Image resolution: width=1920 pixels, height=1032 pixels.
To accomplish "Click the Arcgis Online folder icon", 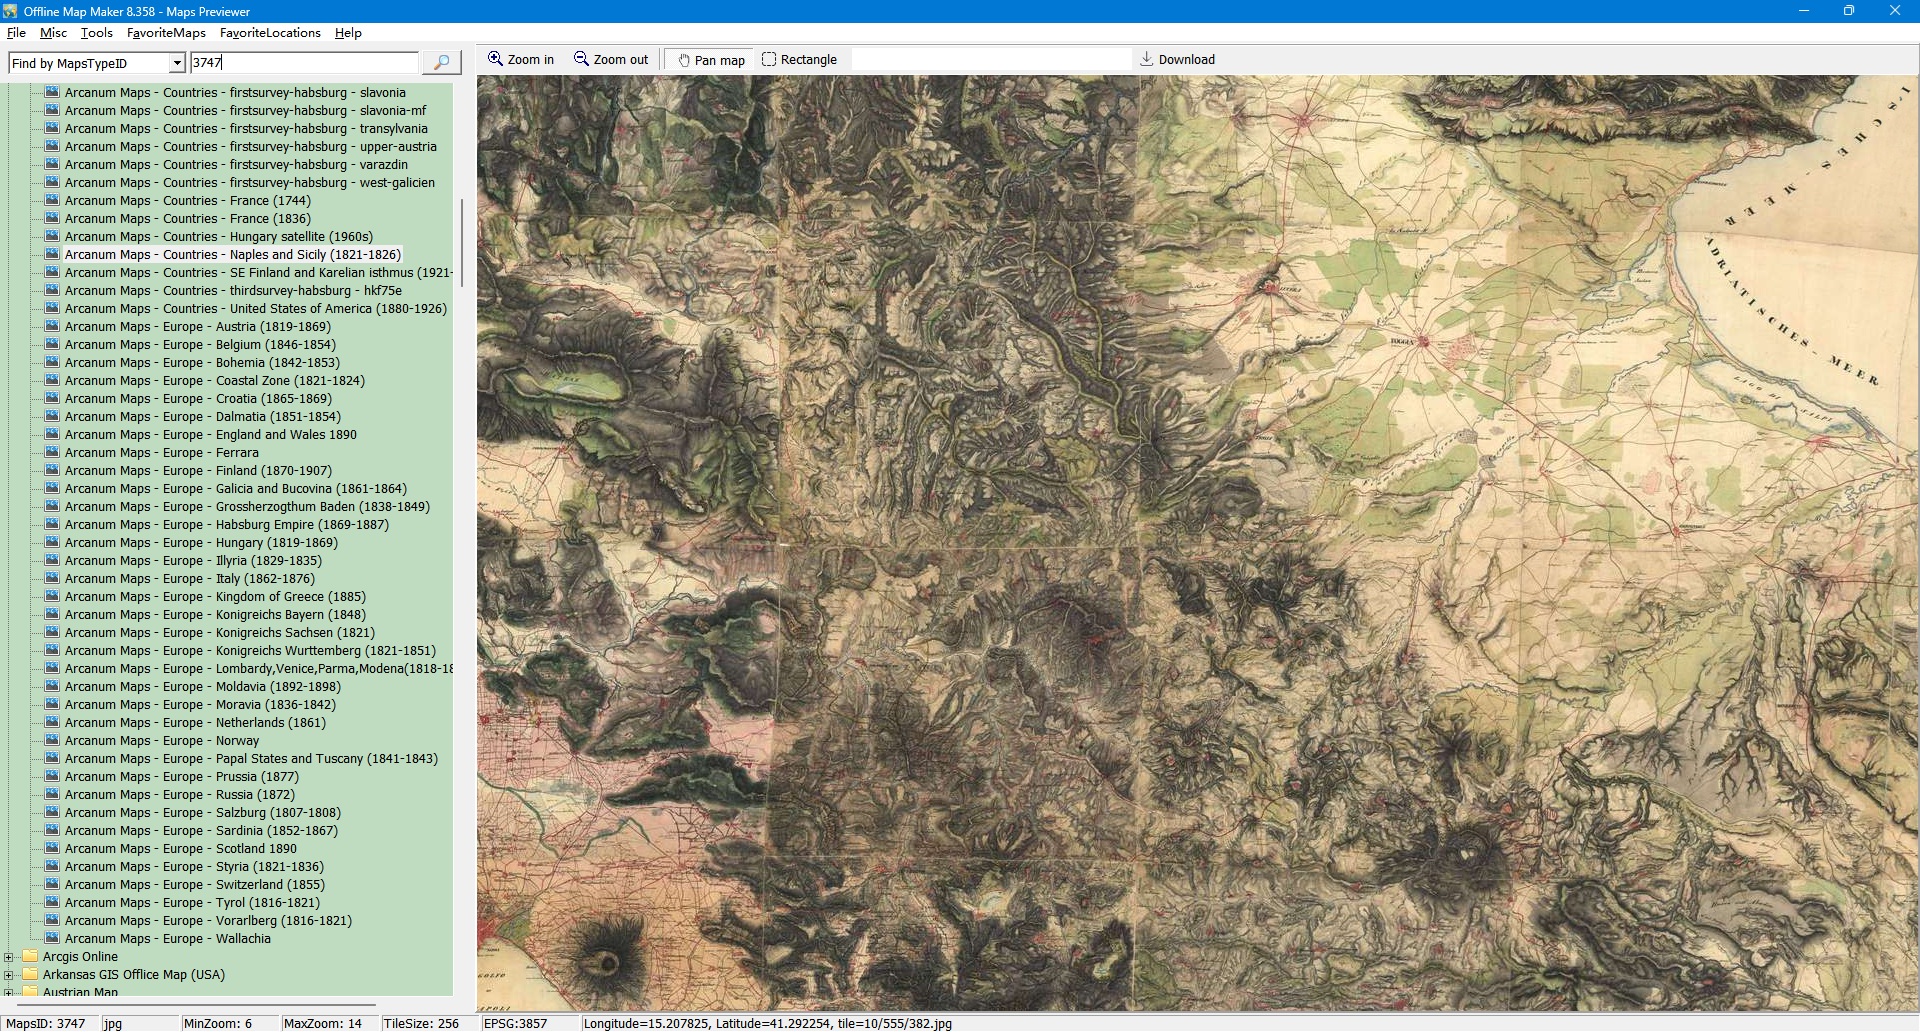I will click(30, 956).
